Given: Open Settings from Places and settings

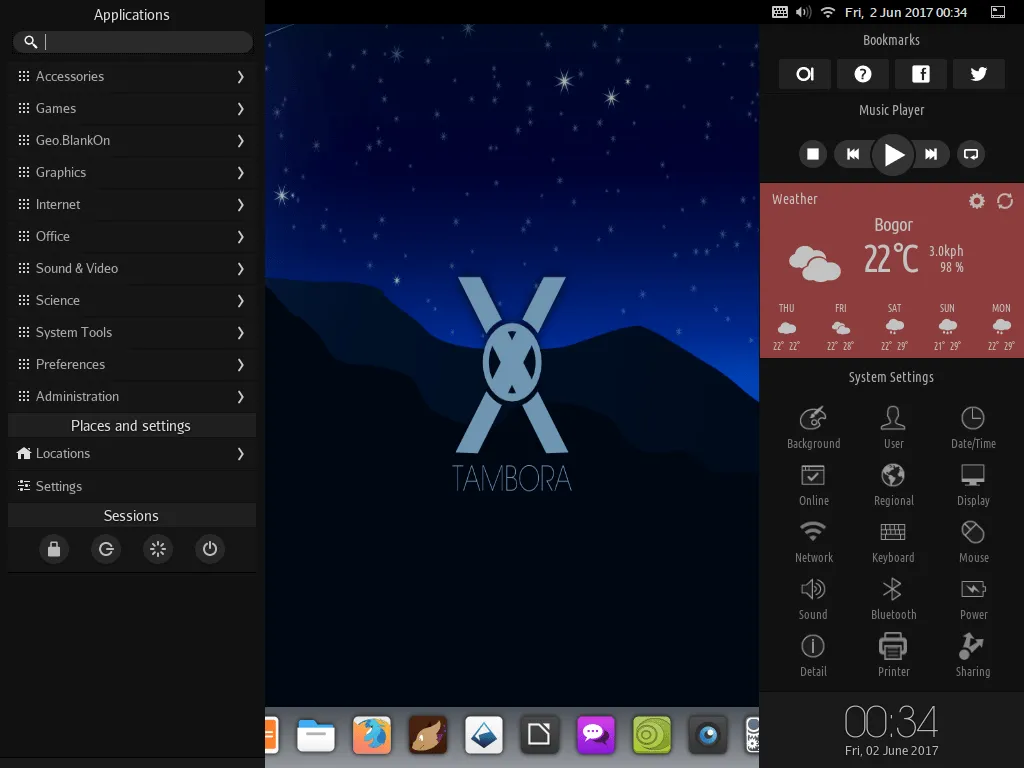Looking at the screenshot, I should 131,486.
